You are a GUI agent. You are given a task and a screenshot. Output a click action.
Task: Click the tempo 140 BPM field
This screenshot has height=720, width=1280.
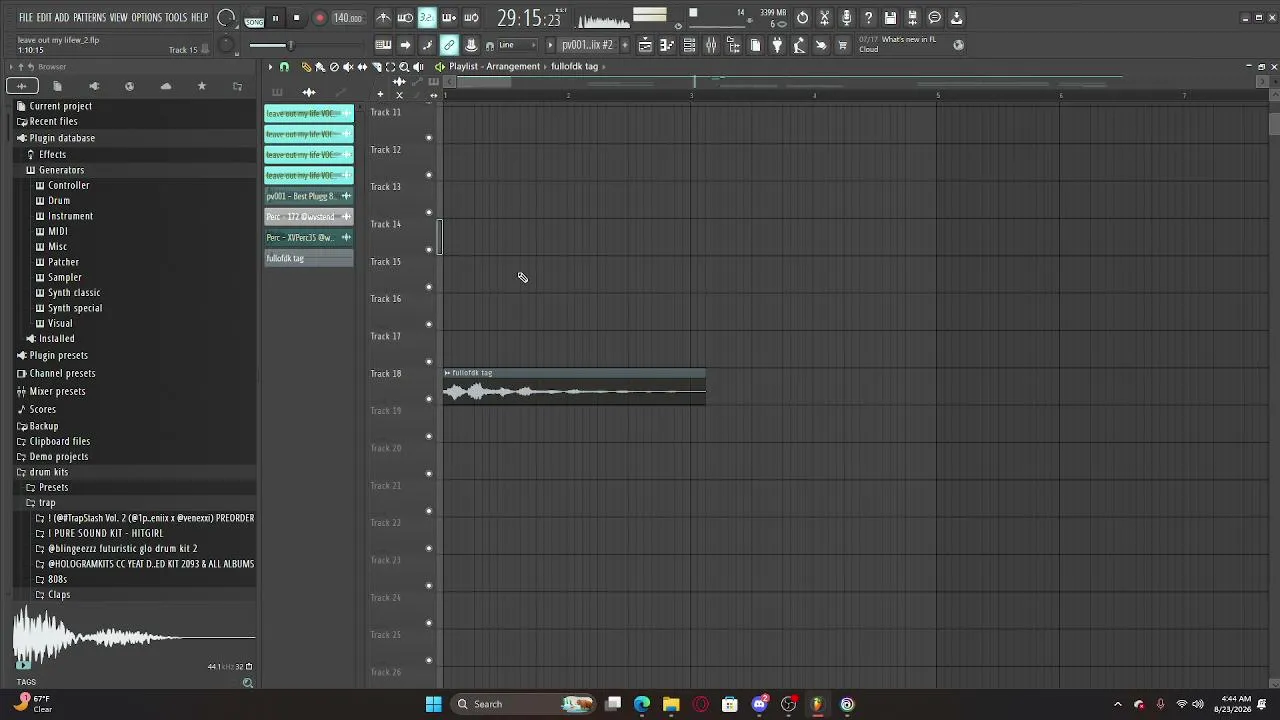pos(347,18)
